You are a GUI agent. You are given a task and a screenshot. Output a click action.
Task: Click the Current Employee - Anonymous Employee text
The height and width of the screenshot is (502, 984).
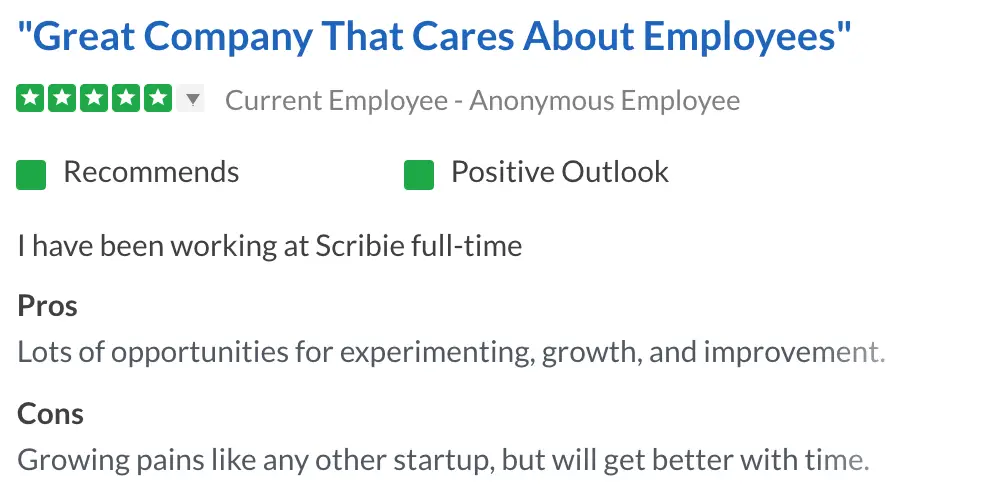point(483,100)
